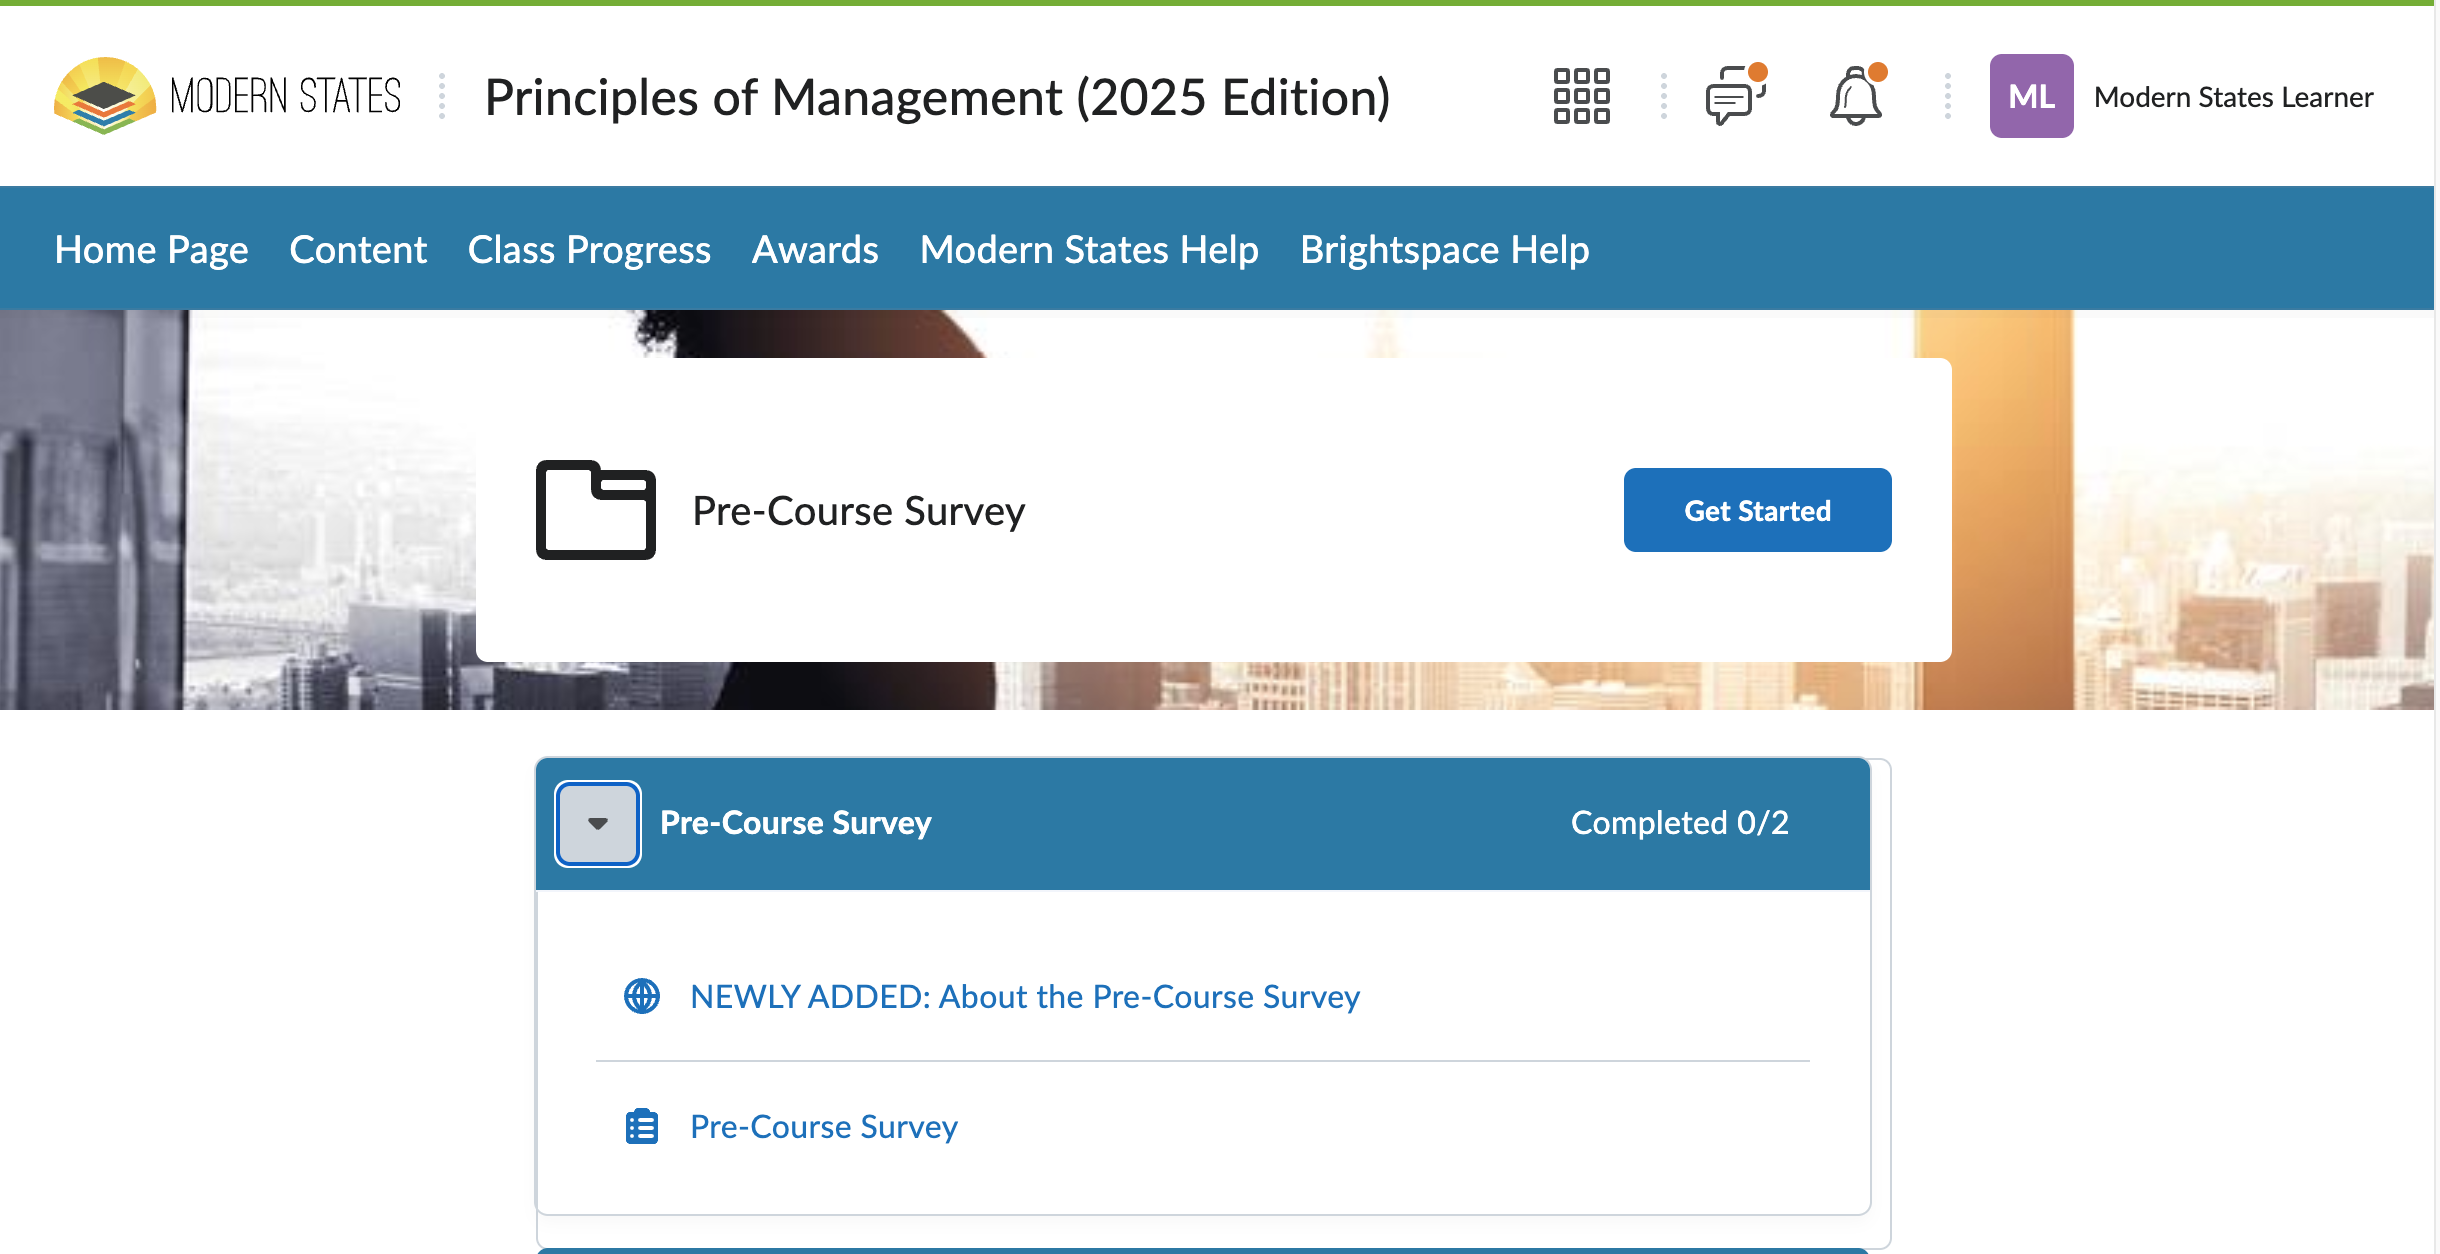Click the Modern States logo
The image size is (2440, 1254).
[x=227, y=96]
